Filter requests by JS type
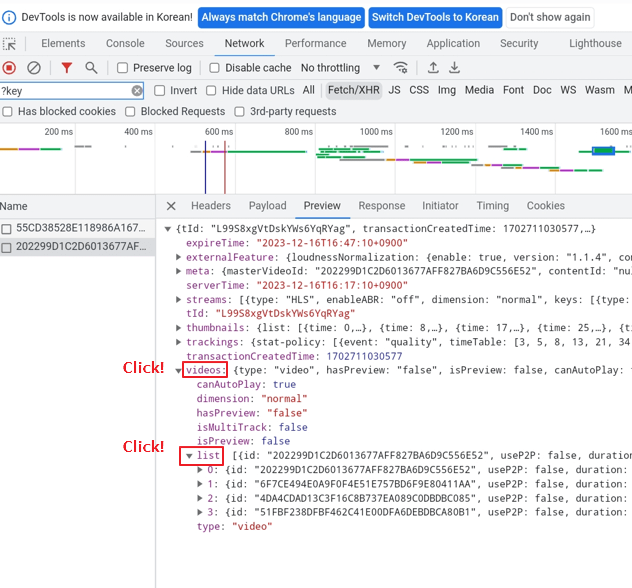This screenshot has width=632, height=588. pyautogui.click(x=394, y=90)
